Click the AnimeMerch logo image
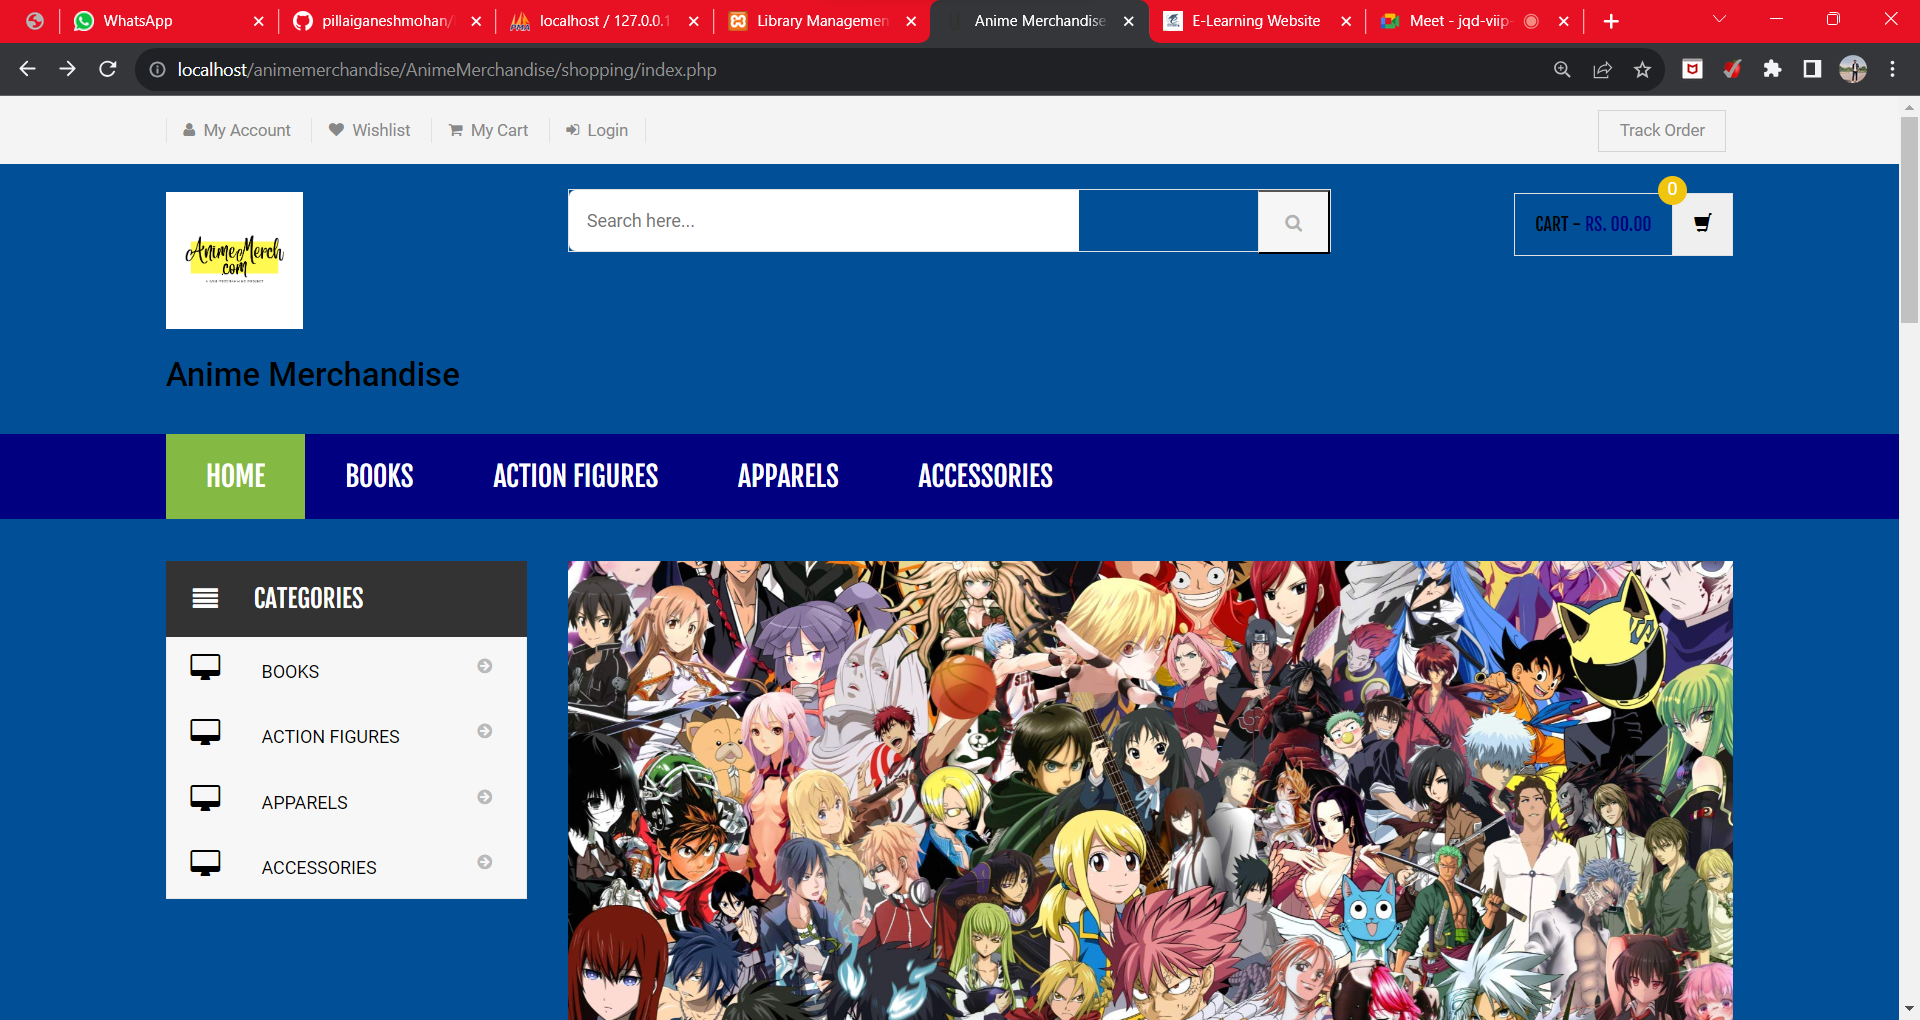Screen dimensions: 1920x1020 tap(234, 260)
